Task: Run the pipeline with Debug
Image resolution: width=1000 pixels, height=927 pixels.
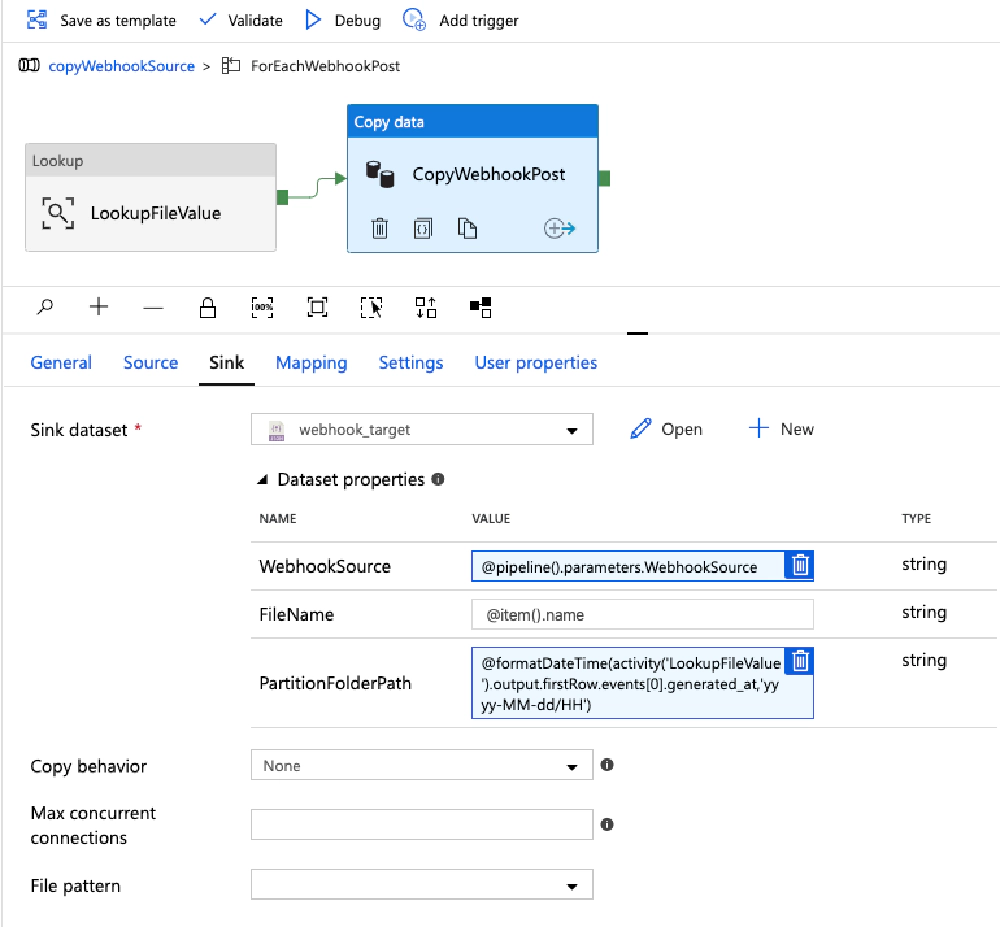Action: pyautogui.click(x=342, y=19)
